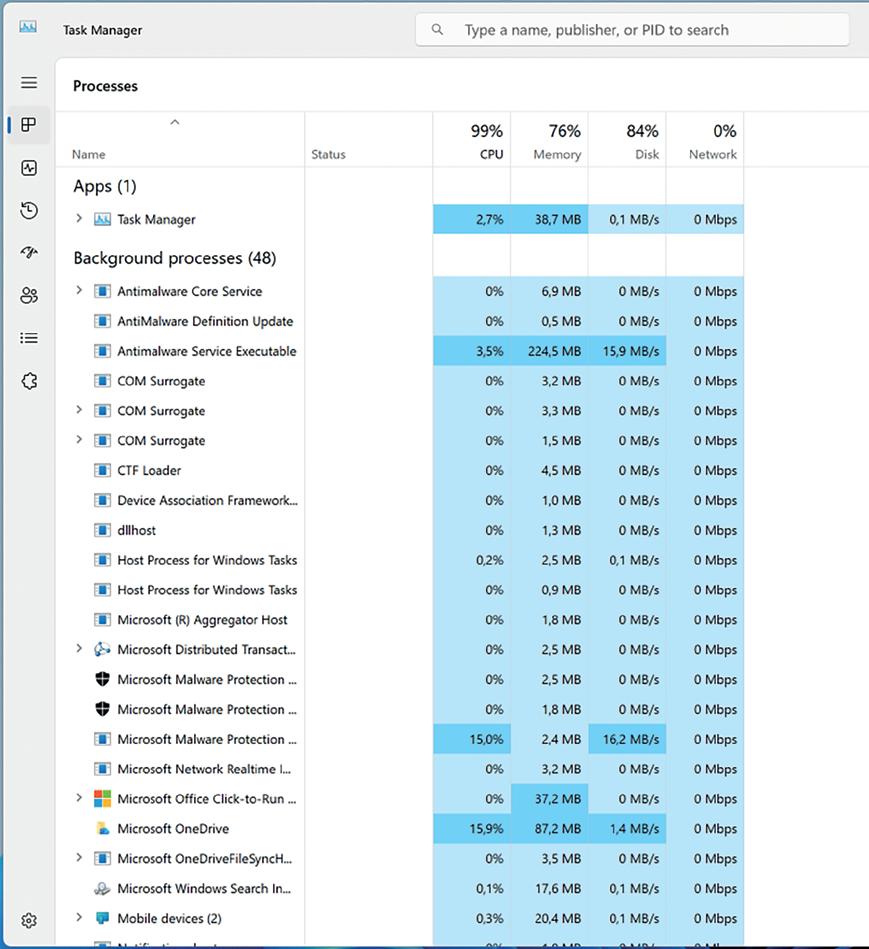
Task: Click the magnifier icon in search box
Action: [437, 29]
